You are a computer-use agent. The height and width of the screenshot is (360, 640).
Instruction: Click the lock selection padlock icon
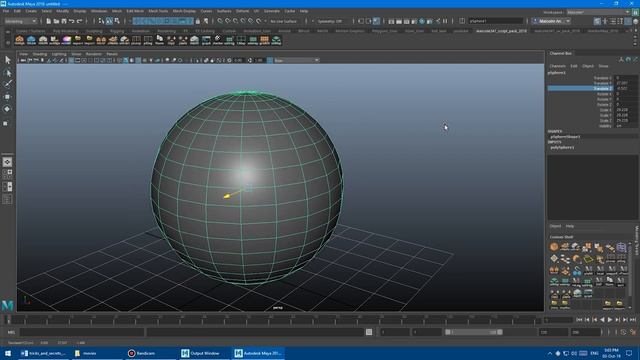click(198, 21)
